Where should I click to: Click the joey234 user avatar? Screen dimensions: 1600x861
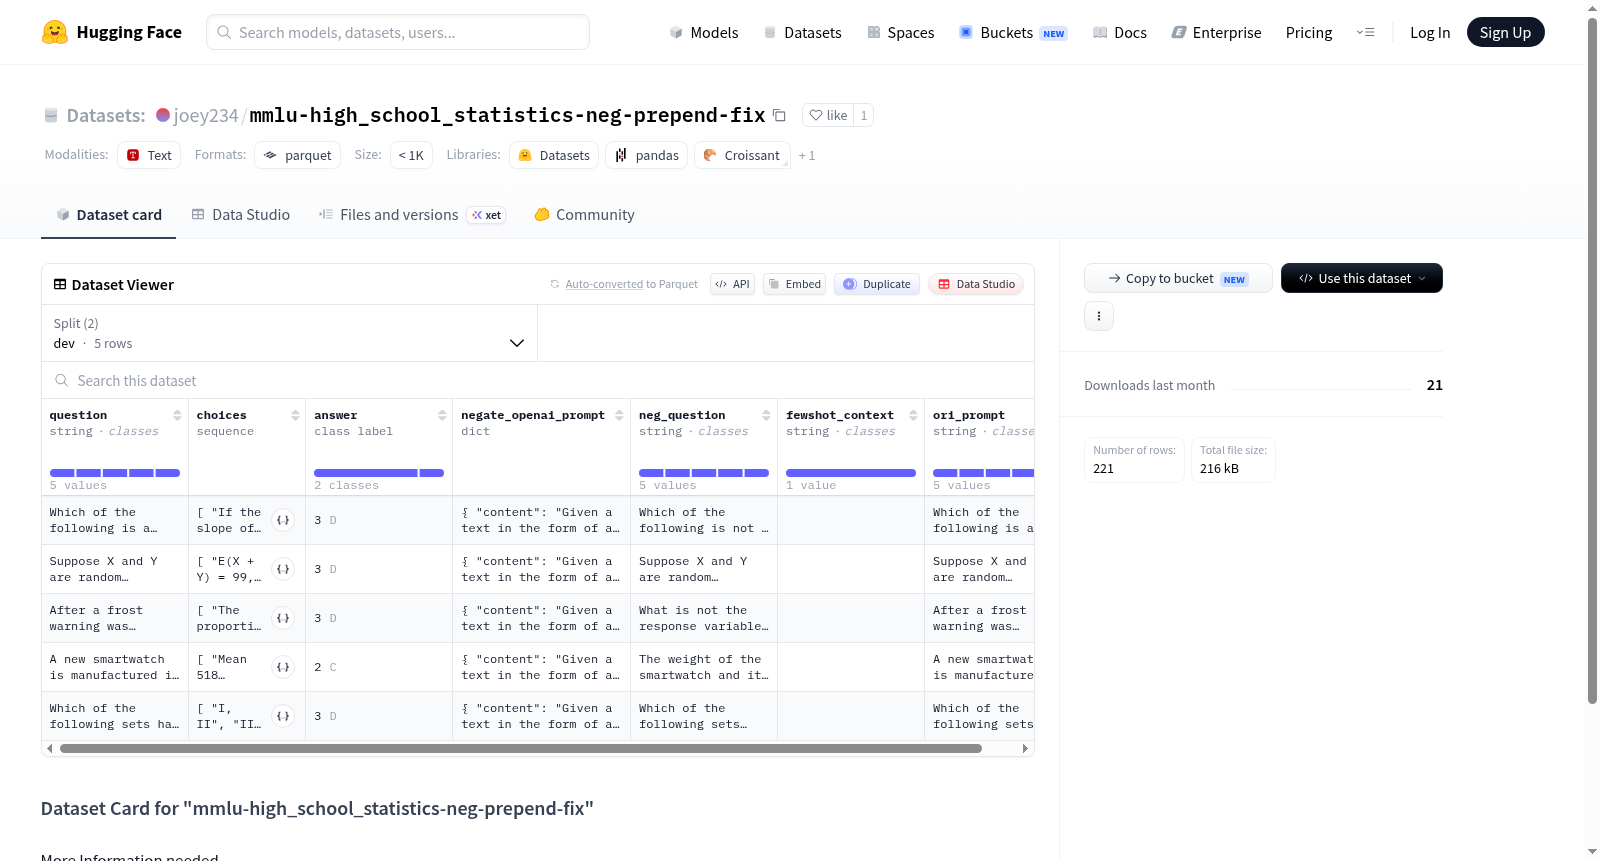point(163,115)
